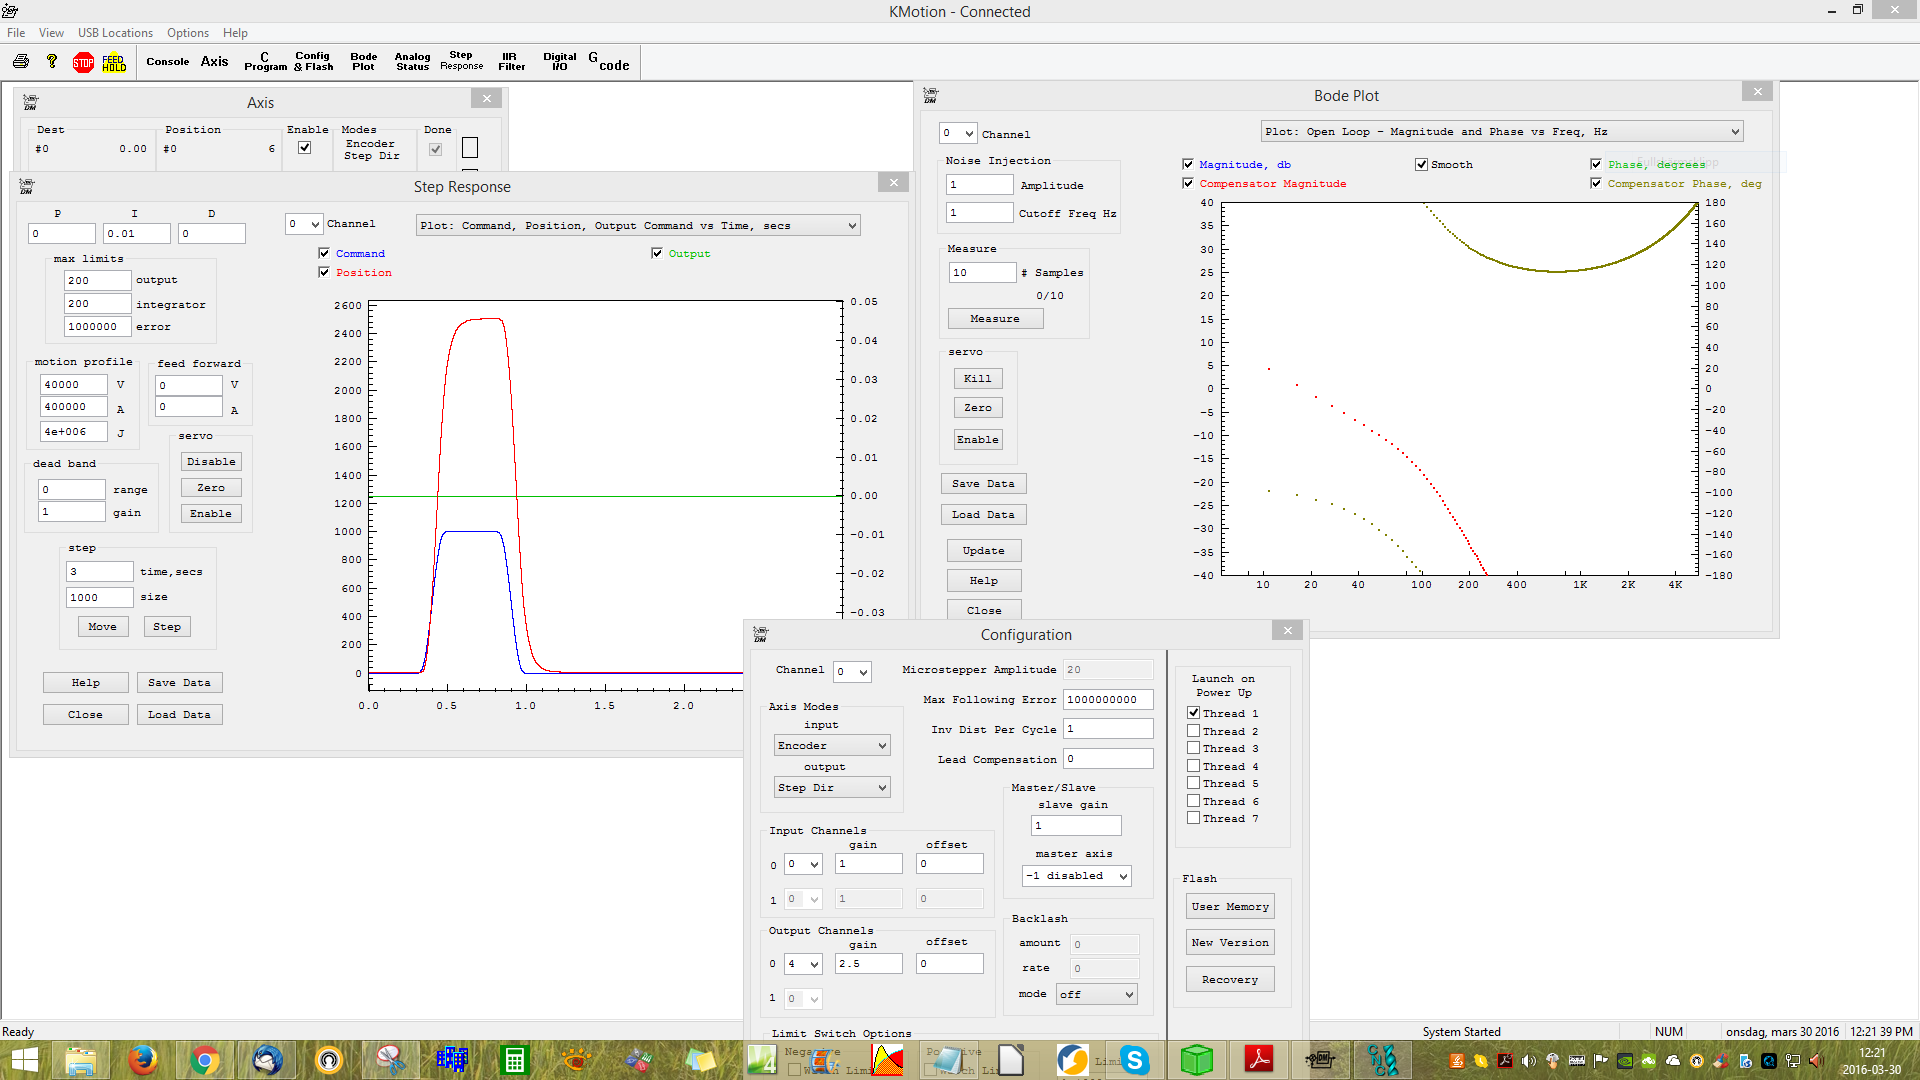Open the Options menu
Viewport: 1920px width, 1080px height.
click(188, 33)
